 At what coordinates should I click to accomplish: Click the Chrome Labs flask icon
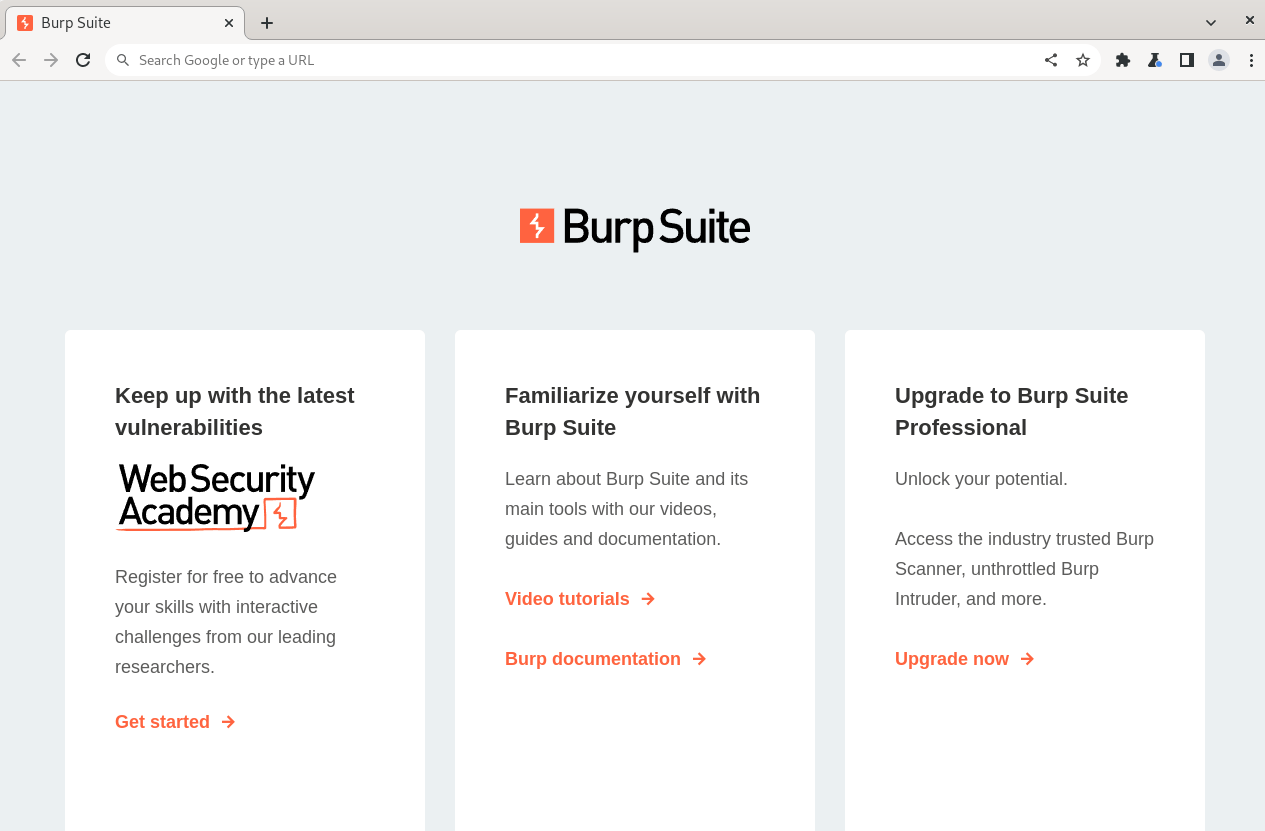pos(1154,60)
